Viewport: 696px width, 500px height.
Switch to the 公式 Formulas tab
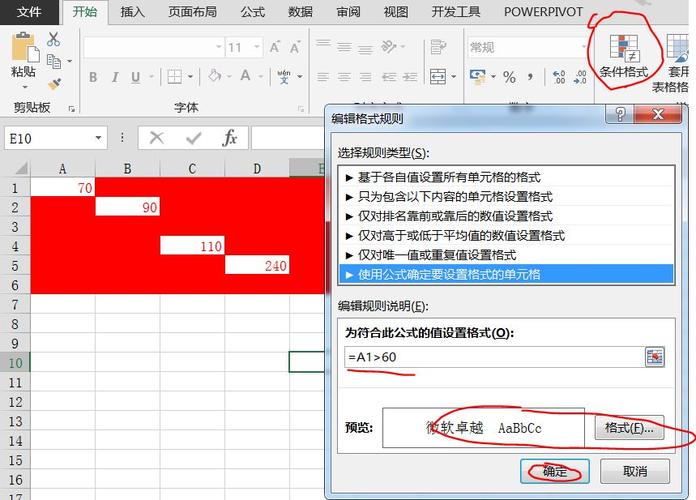(x=253, y=12)
